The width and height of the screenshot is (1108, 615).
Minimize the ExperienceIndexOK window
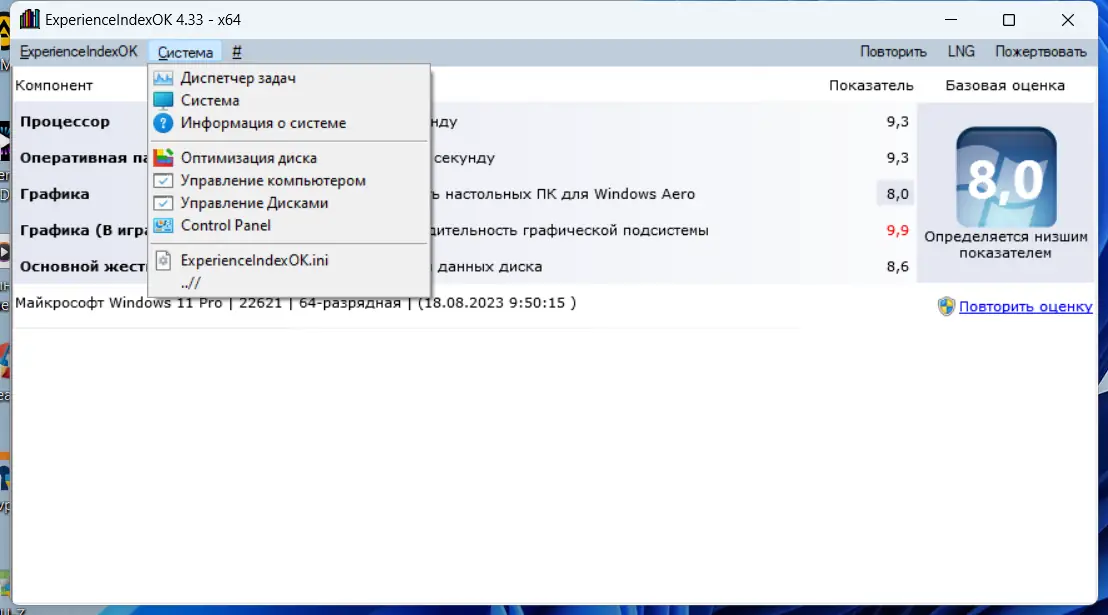950,20
